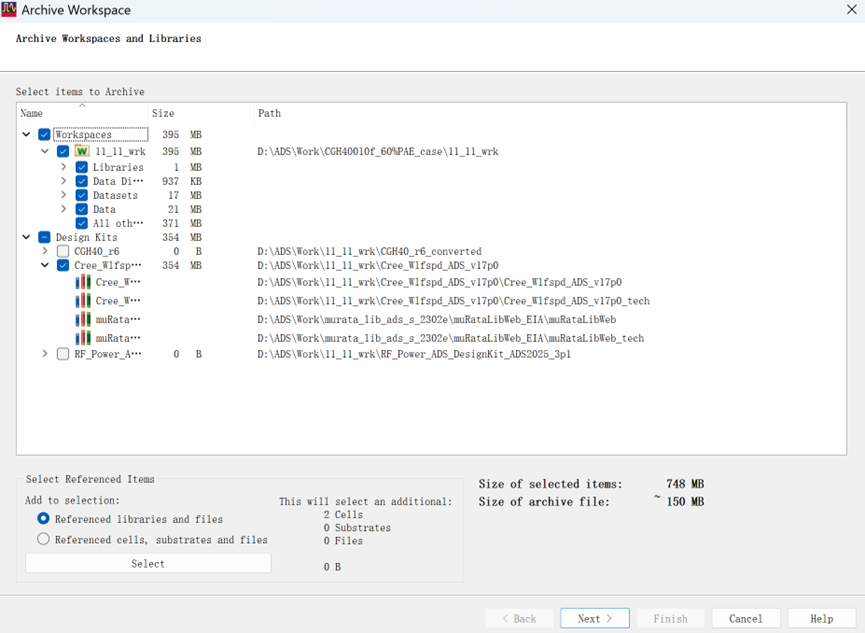
Task: Uncheck the 937 KB Data Di… checkbox
Action: pos(82,181)
